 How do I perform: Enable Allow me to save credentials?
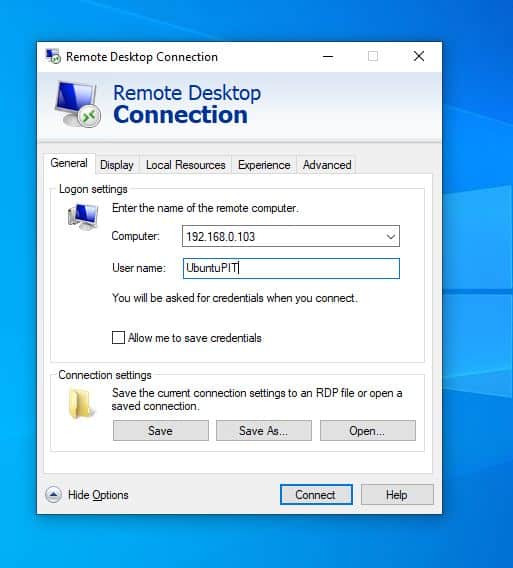pyautogui.click(x=118, y=338)
